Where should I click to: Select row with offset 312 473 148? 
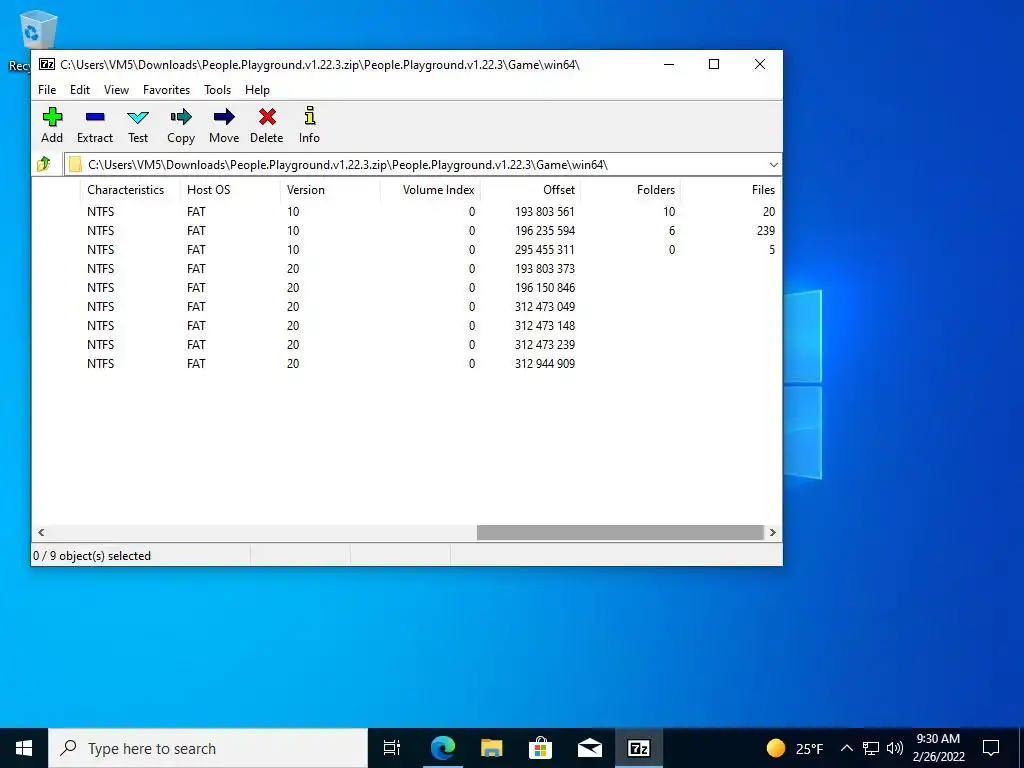click(406, 325)
